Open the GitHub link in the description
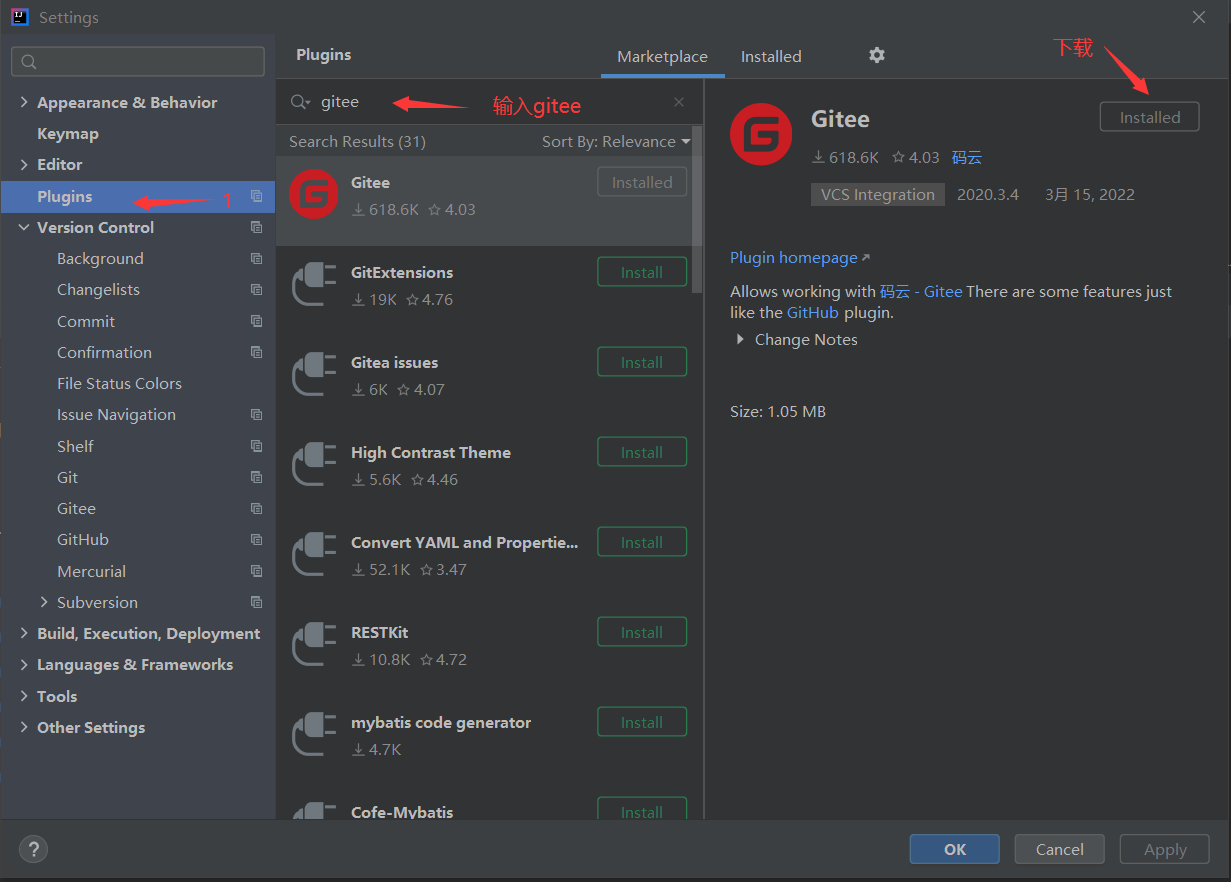Image resolution: width=1231 pixels, height=882 pixels. (x=813, y=312)
